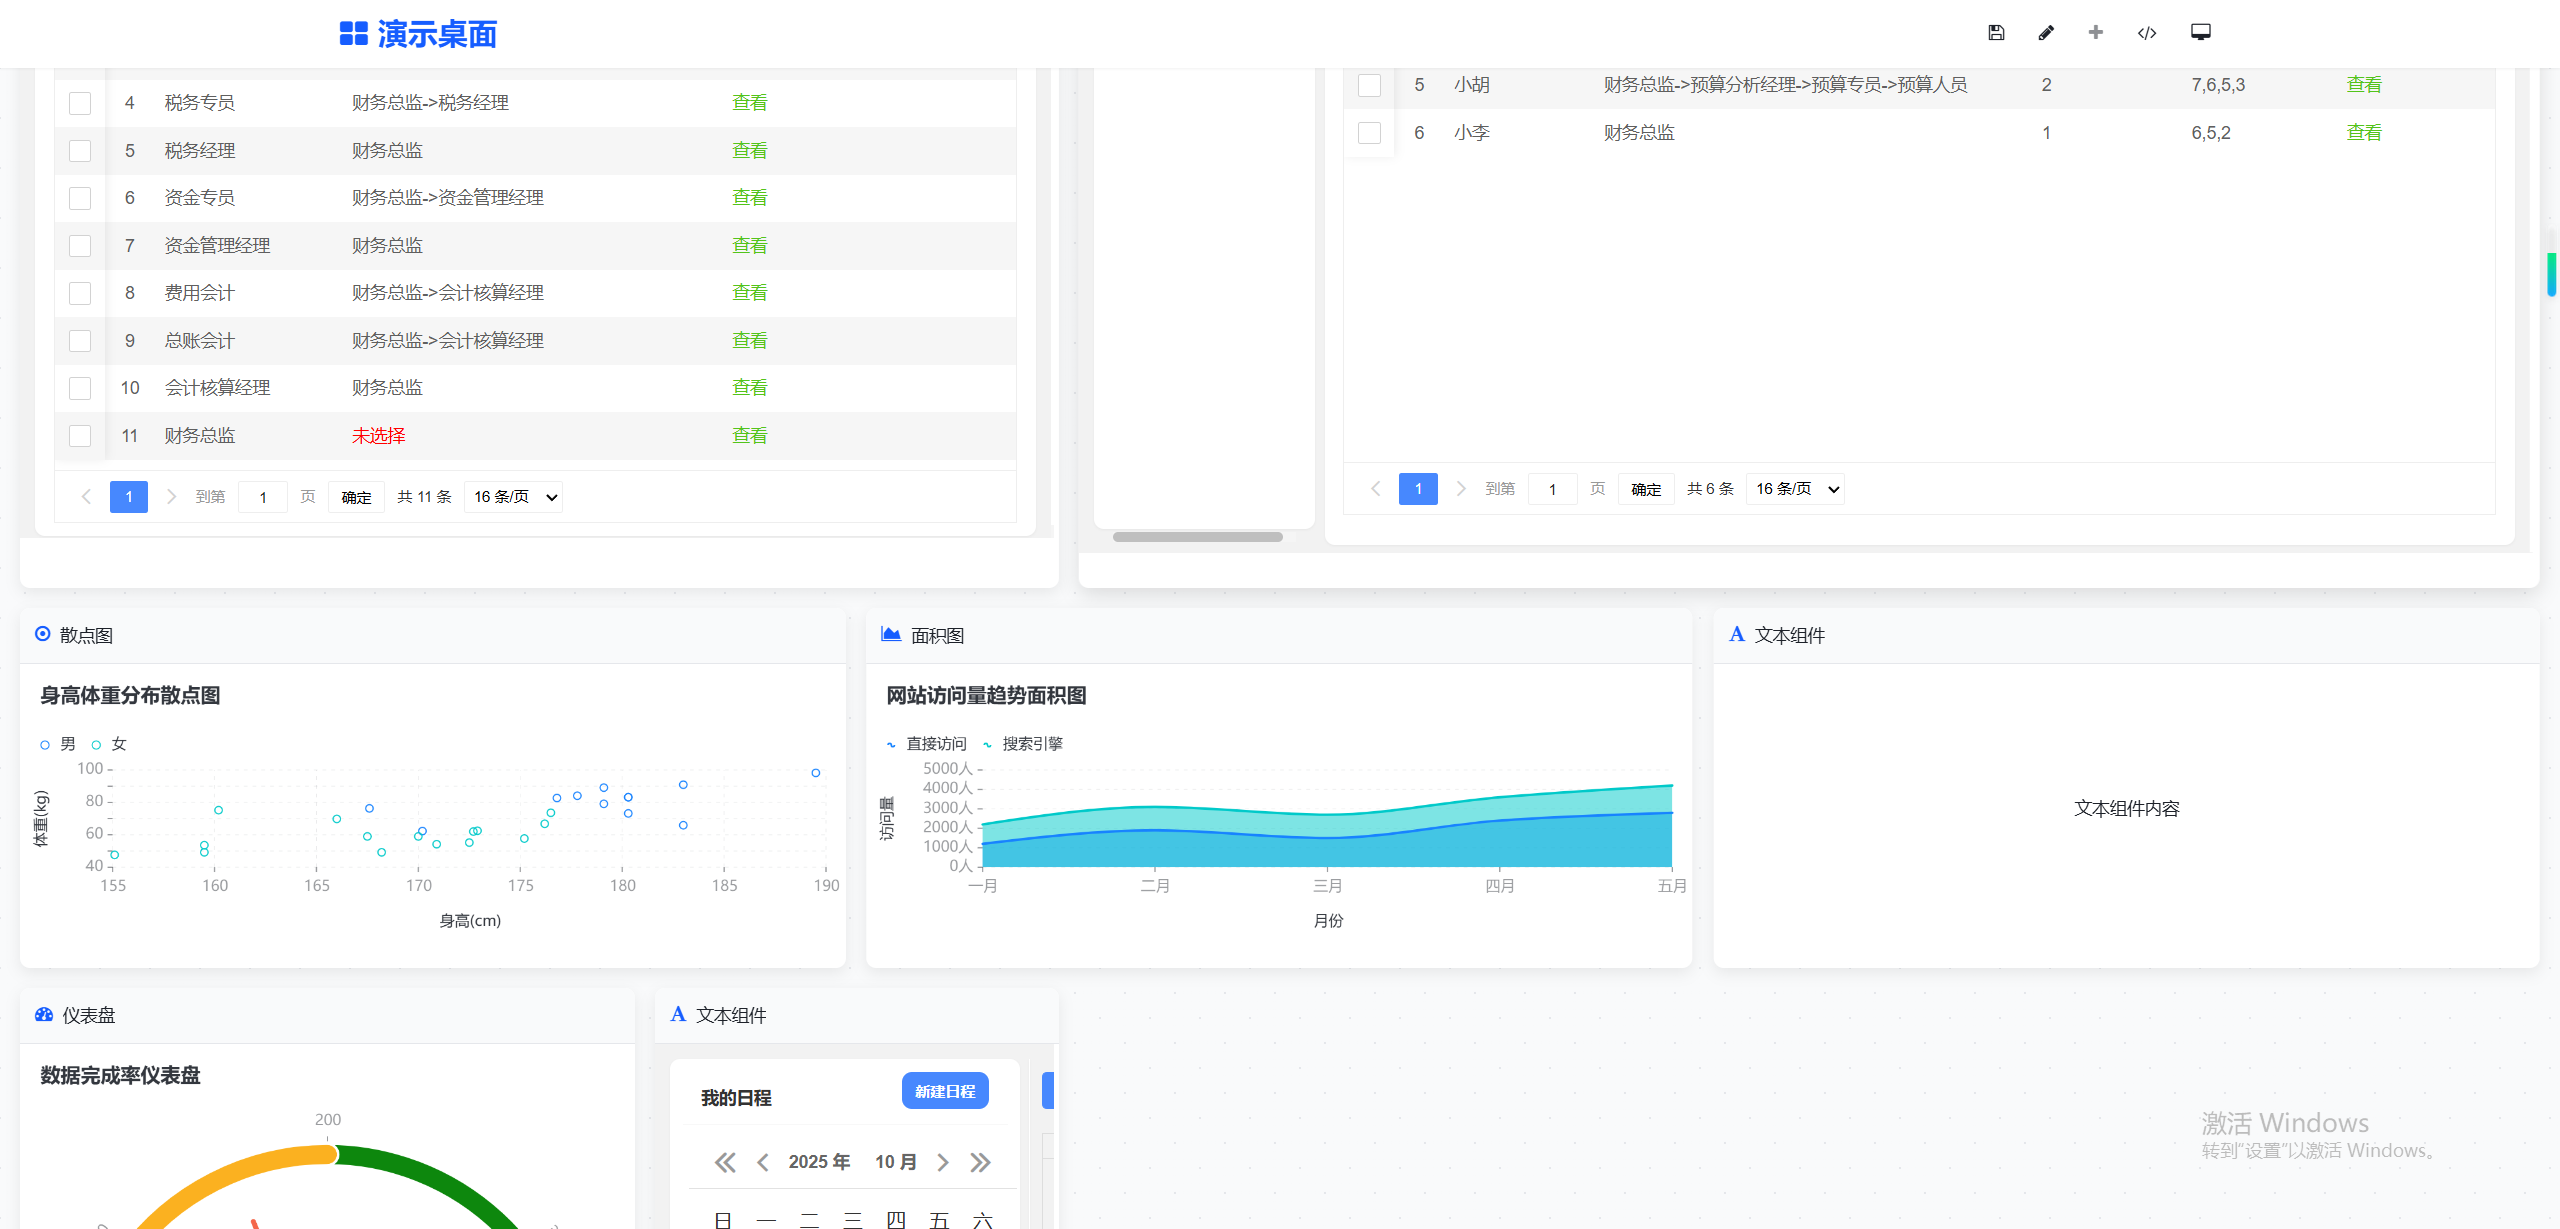Screen dimensions: 2560x1229
Task: Go to previous month in calendar
Action: [763, 1162]
